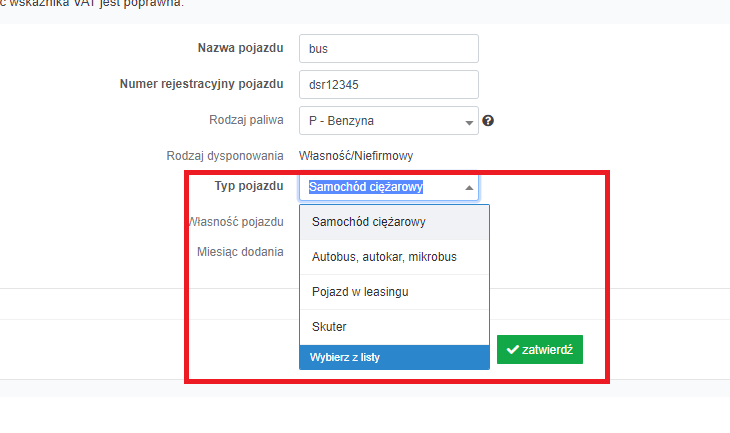Click the Nazwa pojazdu label
730x433 pixels.
pos(240,48)
